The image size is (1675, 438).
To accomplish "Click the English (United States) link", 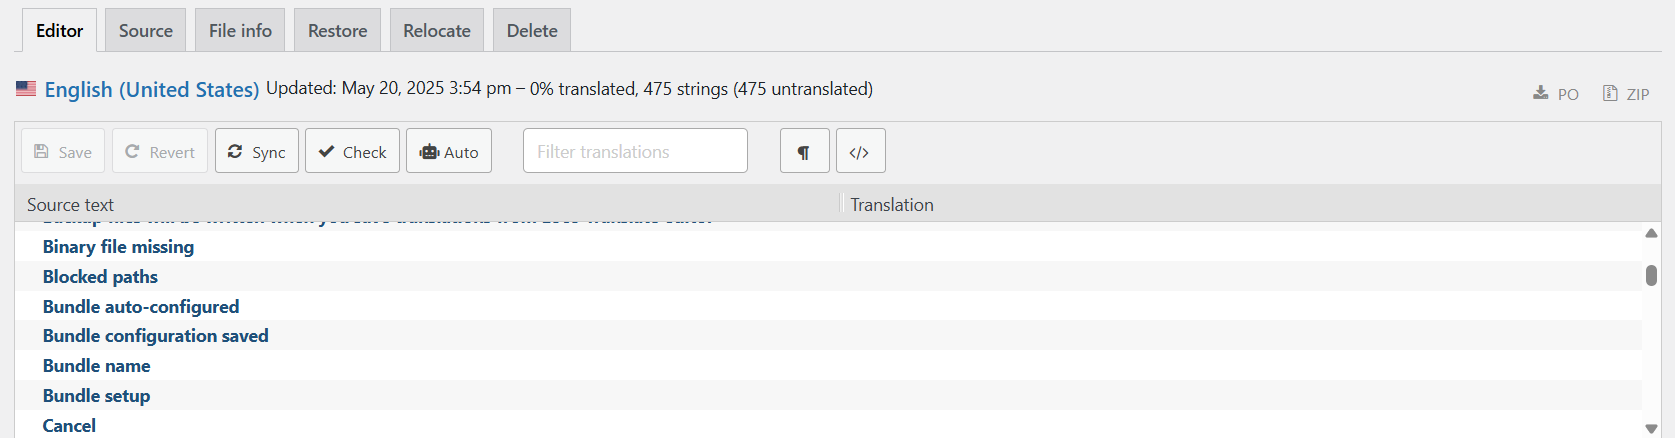I will tap(152, 89).
